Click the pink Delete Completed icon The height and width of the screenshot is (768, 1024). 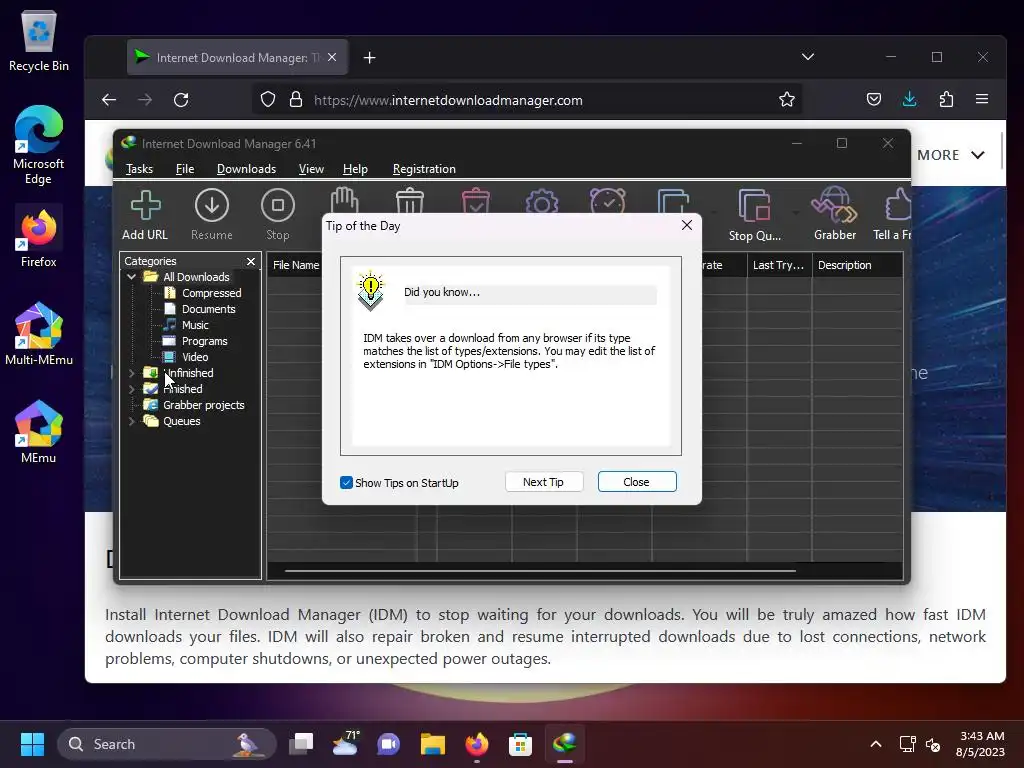tap(475, 201)
